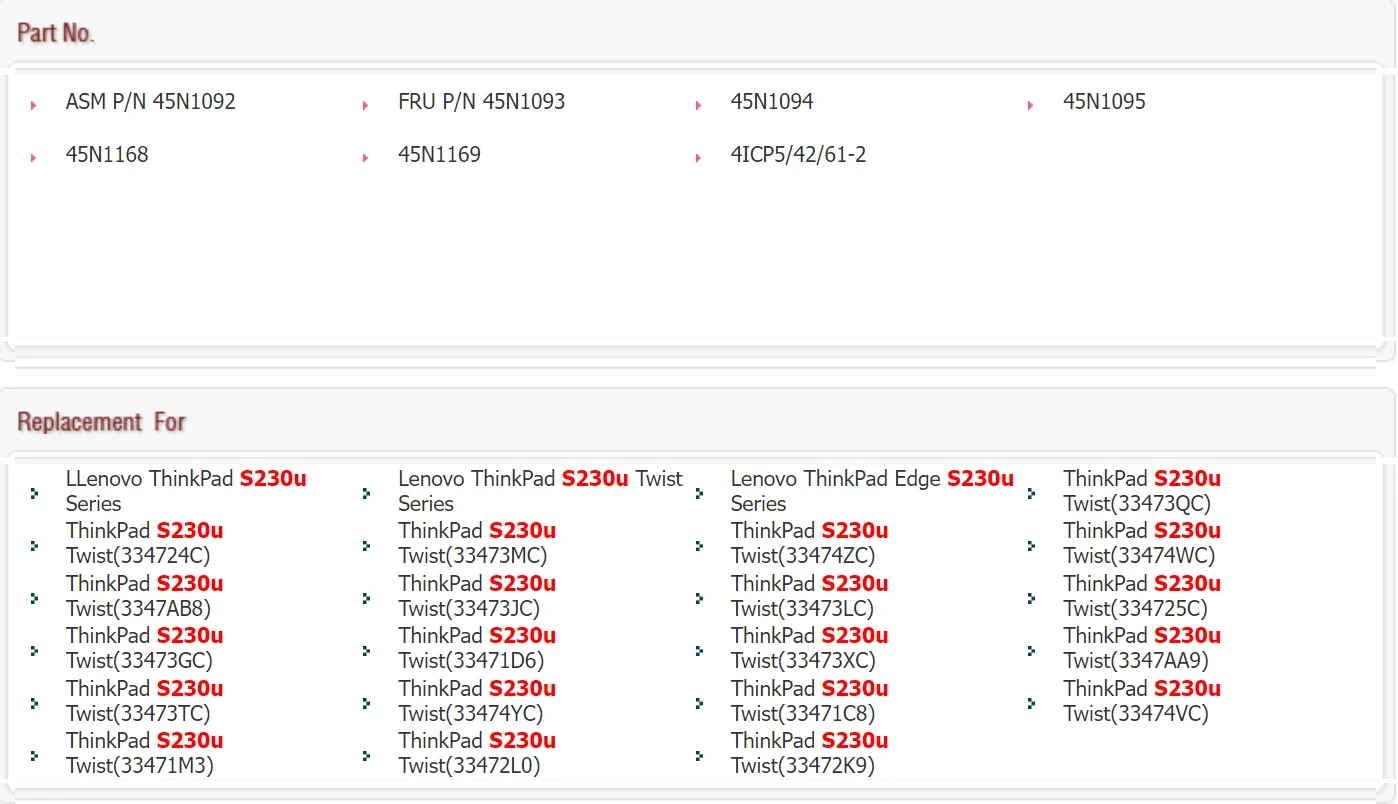The image size is (1398, 804).
Task: Select model Twist(33472K9) in the list
Action: (x=810, y=753)
